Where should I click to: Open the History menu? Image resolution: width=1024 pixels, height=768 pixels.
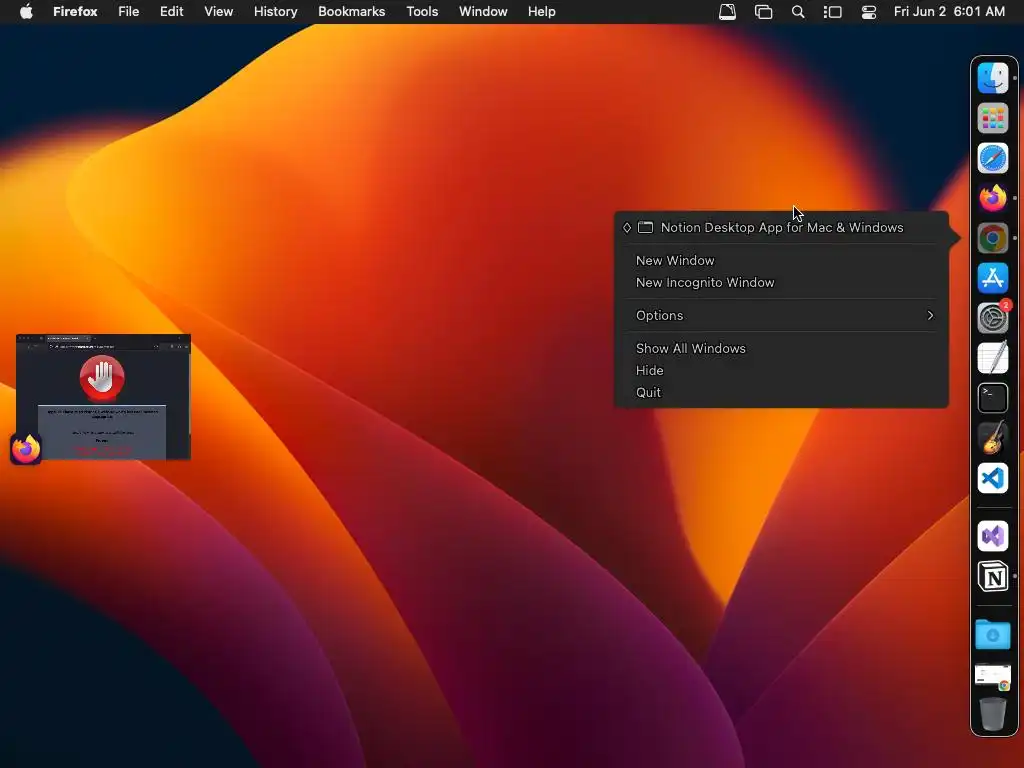pos(275,12)
